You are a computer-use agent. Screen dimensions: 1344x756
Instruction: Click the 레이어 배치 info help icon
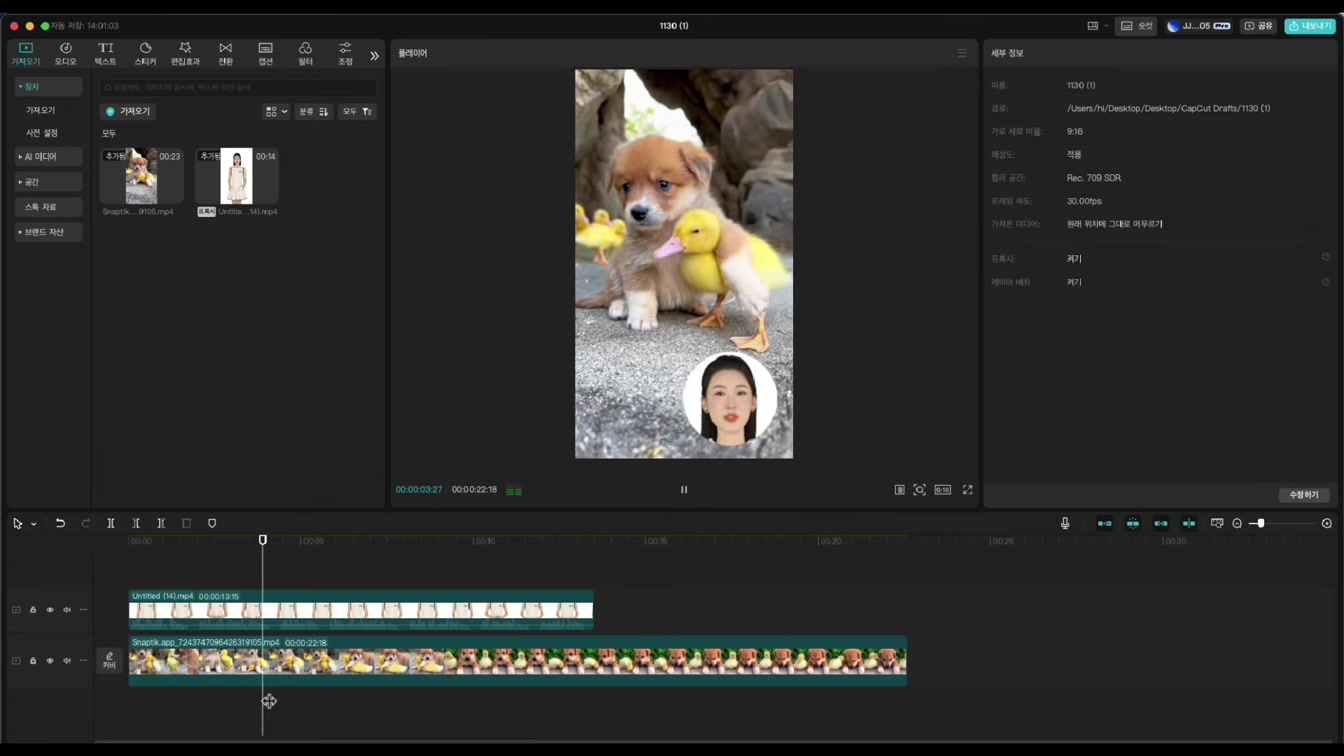click(x=1326, y=282)
